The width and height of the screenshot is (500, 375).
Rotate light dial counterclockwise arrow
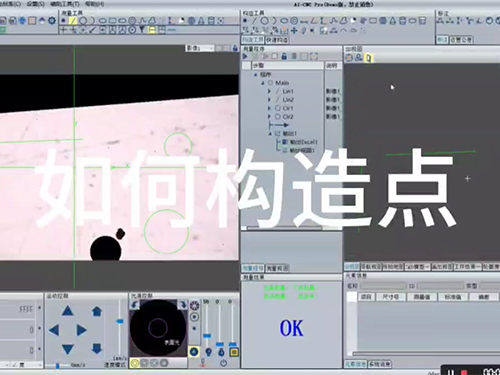[134, 305]
